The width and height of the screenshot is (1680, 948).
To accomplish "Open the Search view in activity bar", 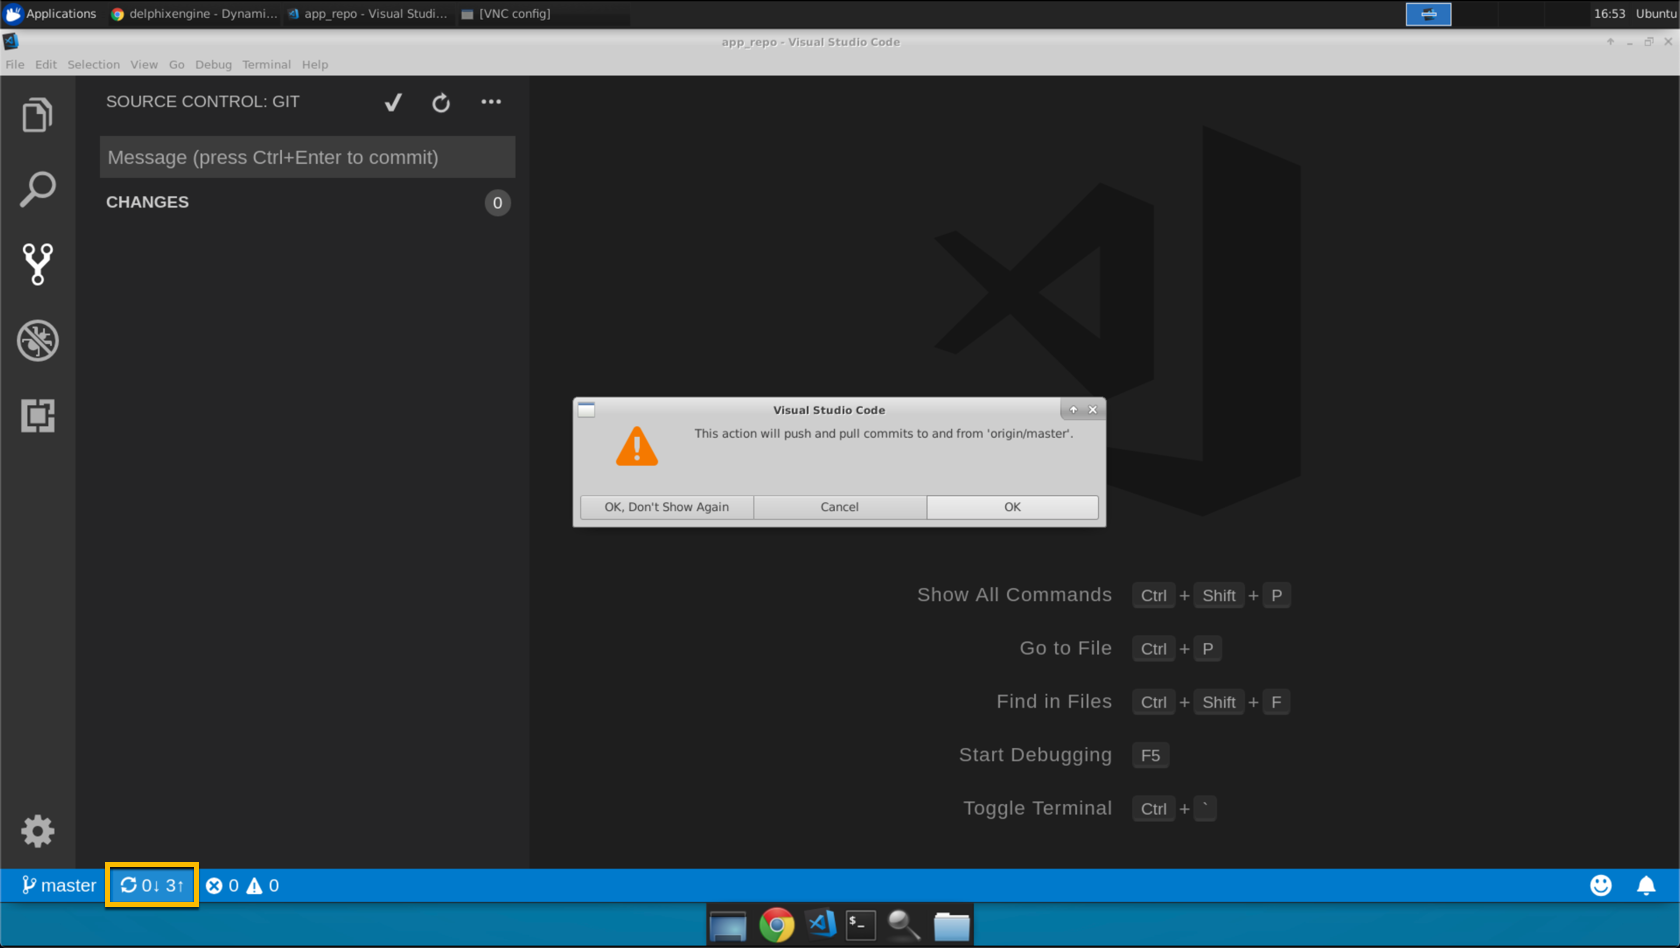I will (37, 189).
